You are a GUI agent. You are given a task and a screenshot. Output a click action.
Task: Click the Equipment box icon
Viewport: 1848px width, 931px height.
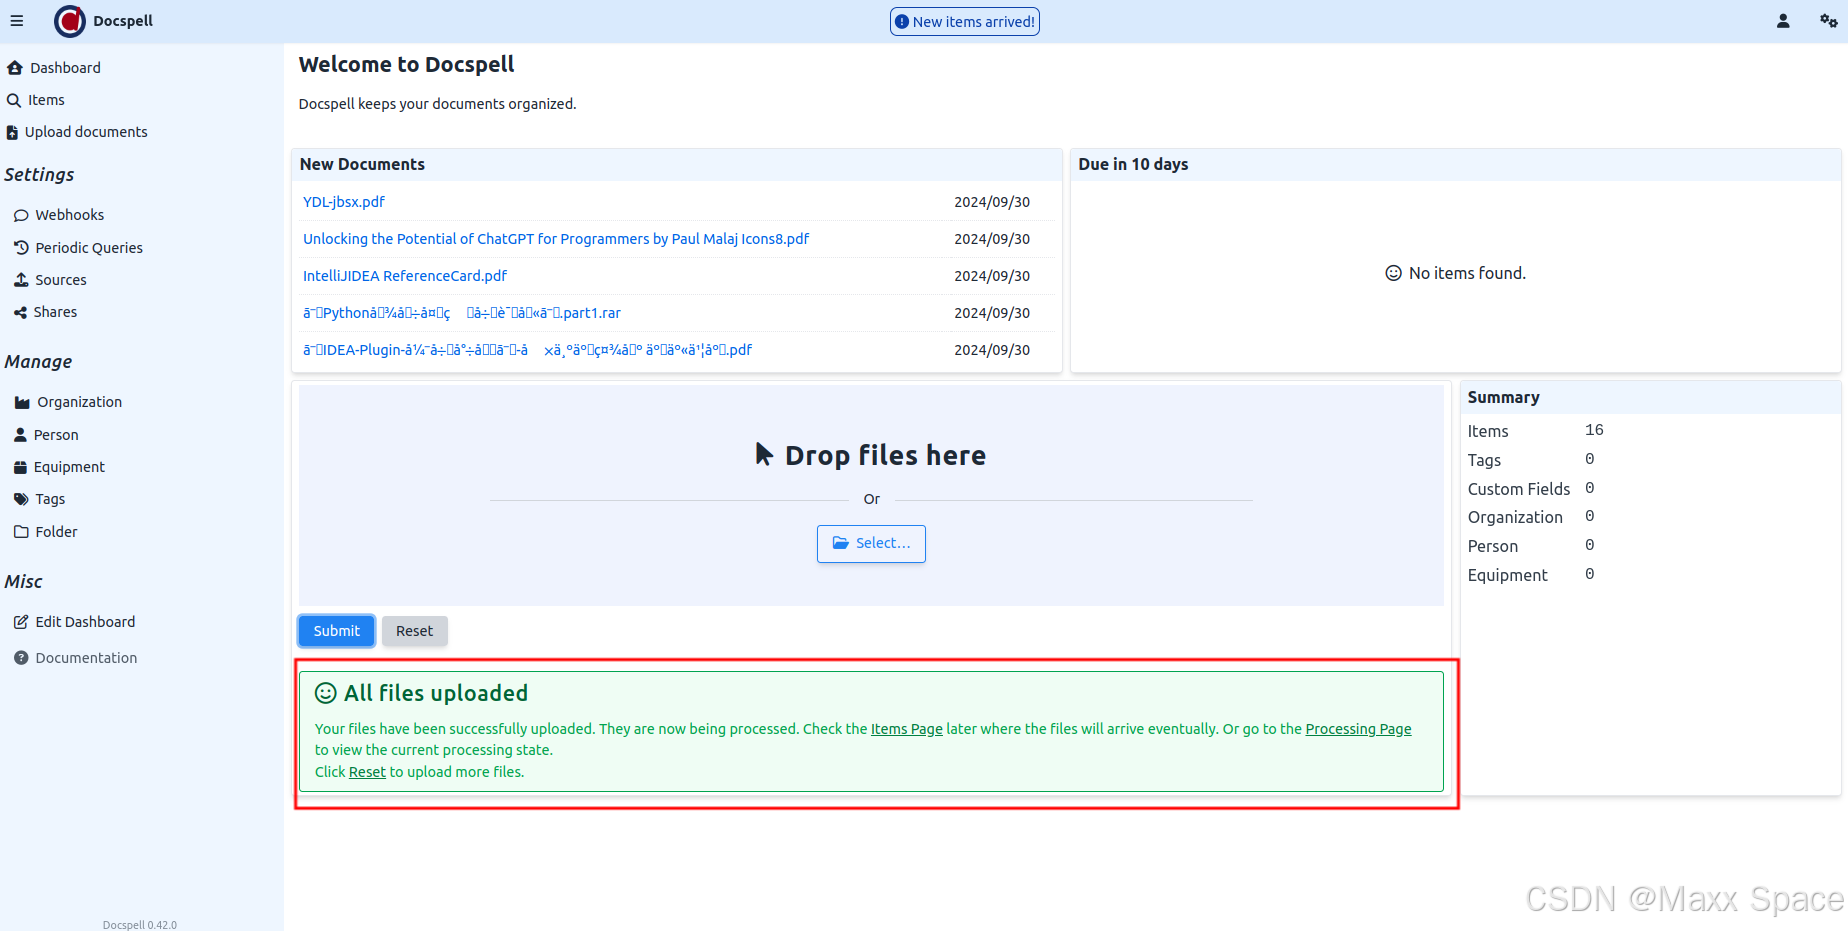20,467
